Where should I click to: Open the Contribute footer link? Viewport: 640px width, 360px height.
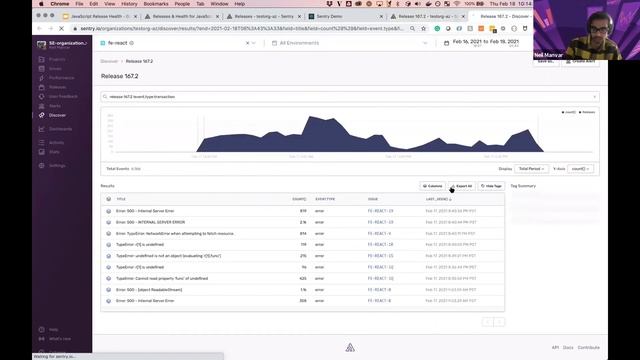click(x=589, y=347)
